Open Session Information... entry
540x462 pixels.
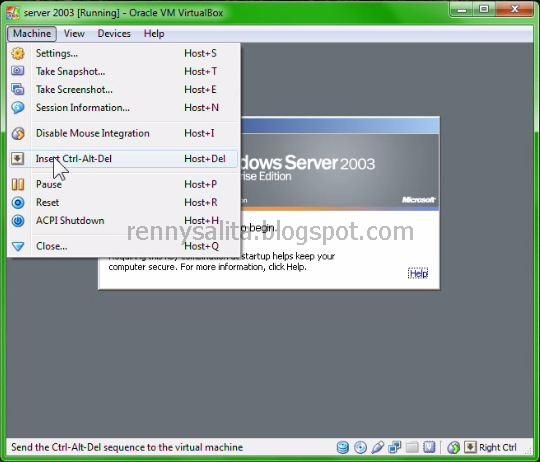[124, 107]
